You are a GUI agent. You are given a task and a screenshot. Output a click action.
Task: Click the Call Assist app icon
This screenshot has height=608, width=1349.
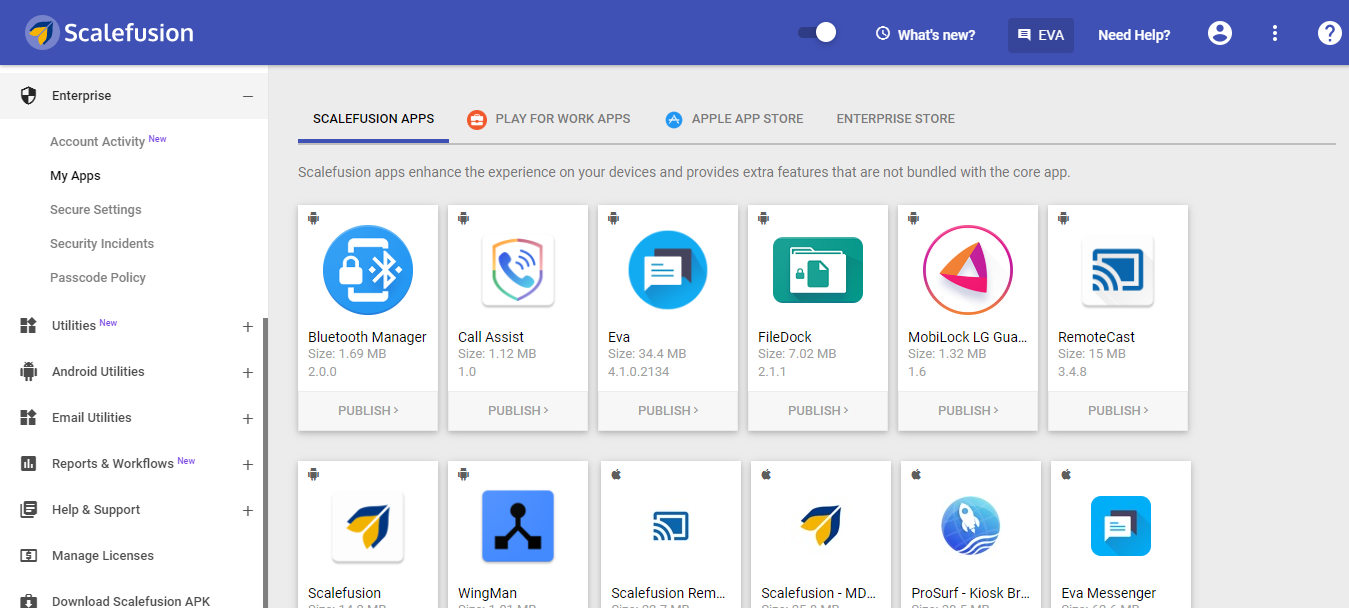coord(518,270)
